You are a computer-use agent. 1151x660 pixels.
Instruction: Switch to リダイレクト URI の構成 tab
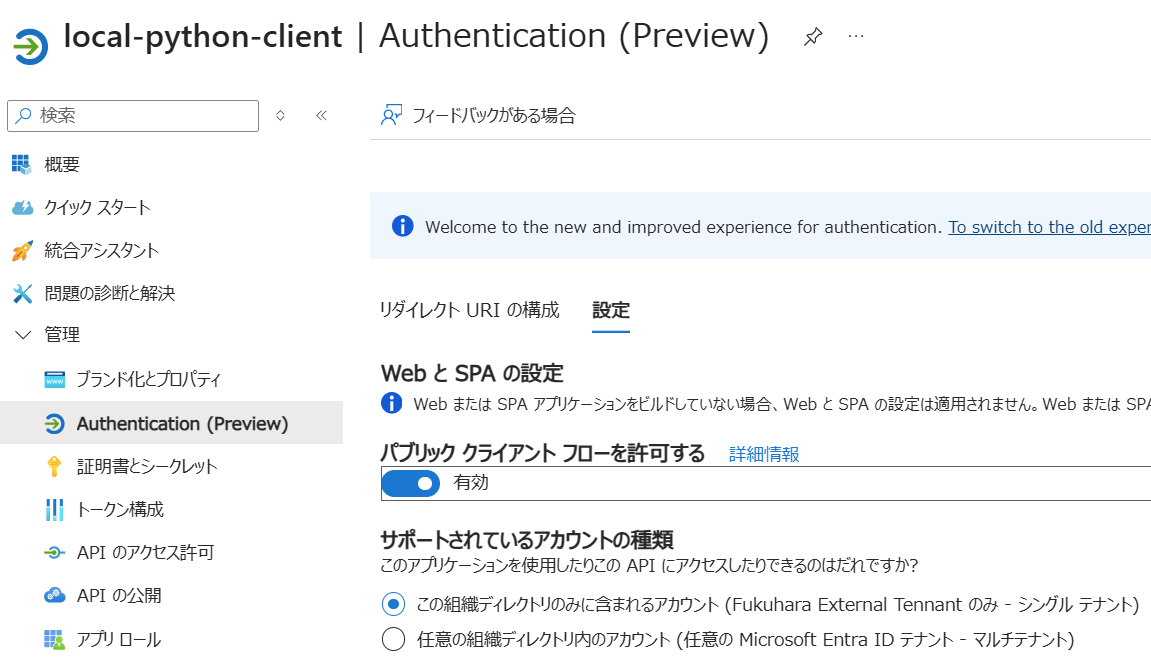click(x=469, y=310)
